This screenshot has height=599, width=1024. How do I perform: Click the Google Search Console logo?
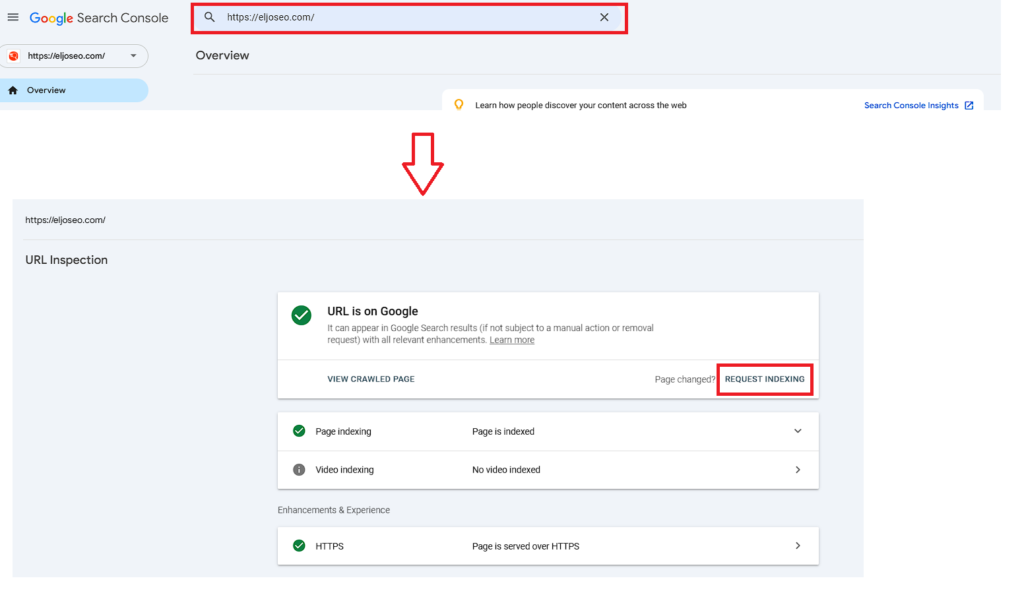(99, 18)
